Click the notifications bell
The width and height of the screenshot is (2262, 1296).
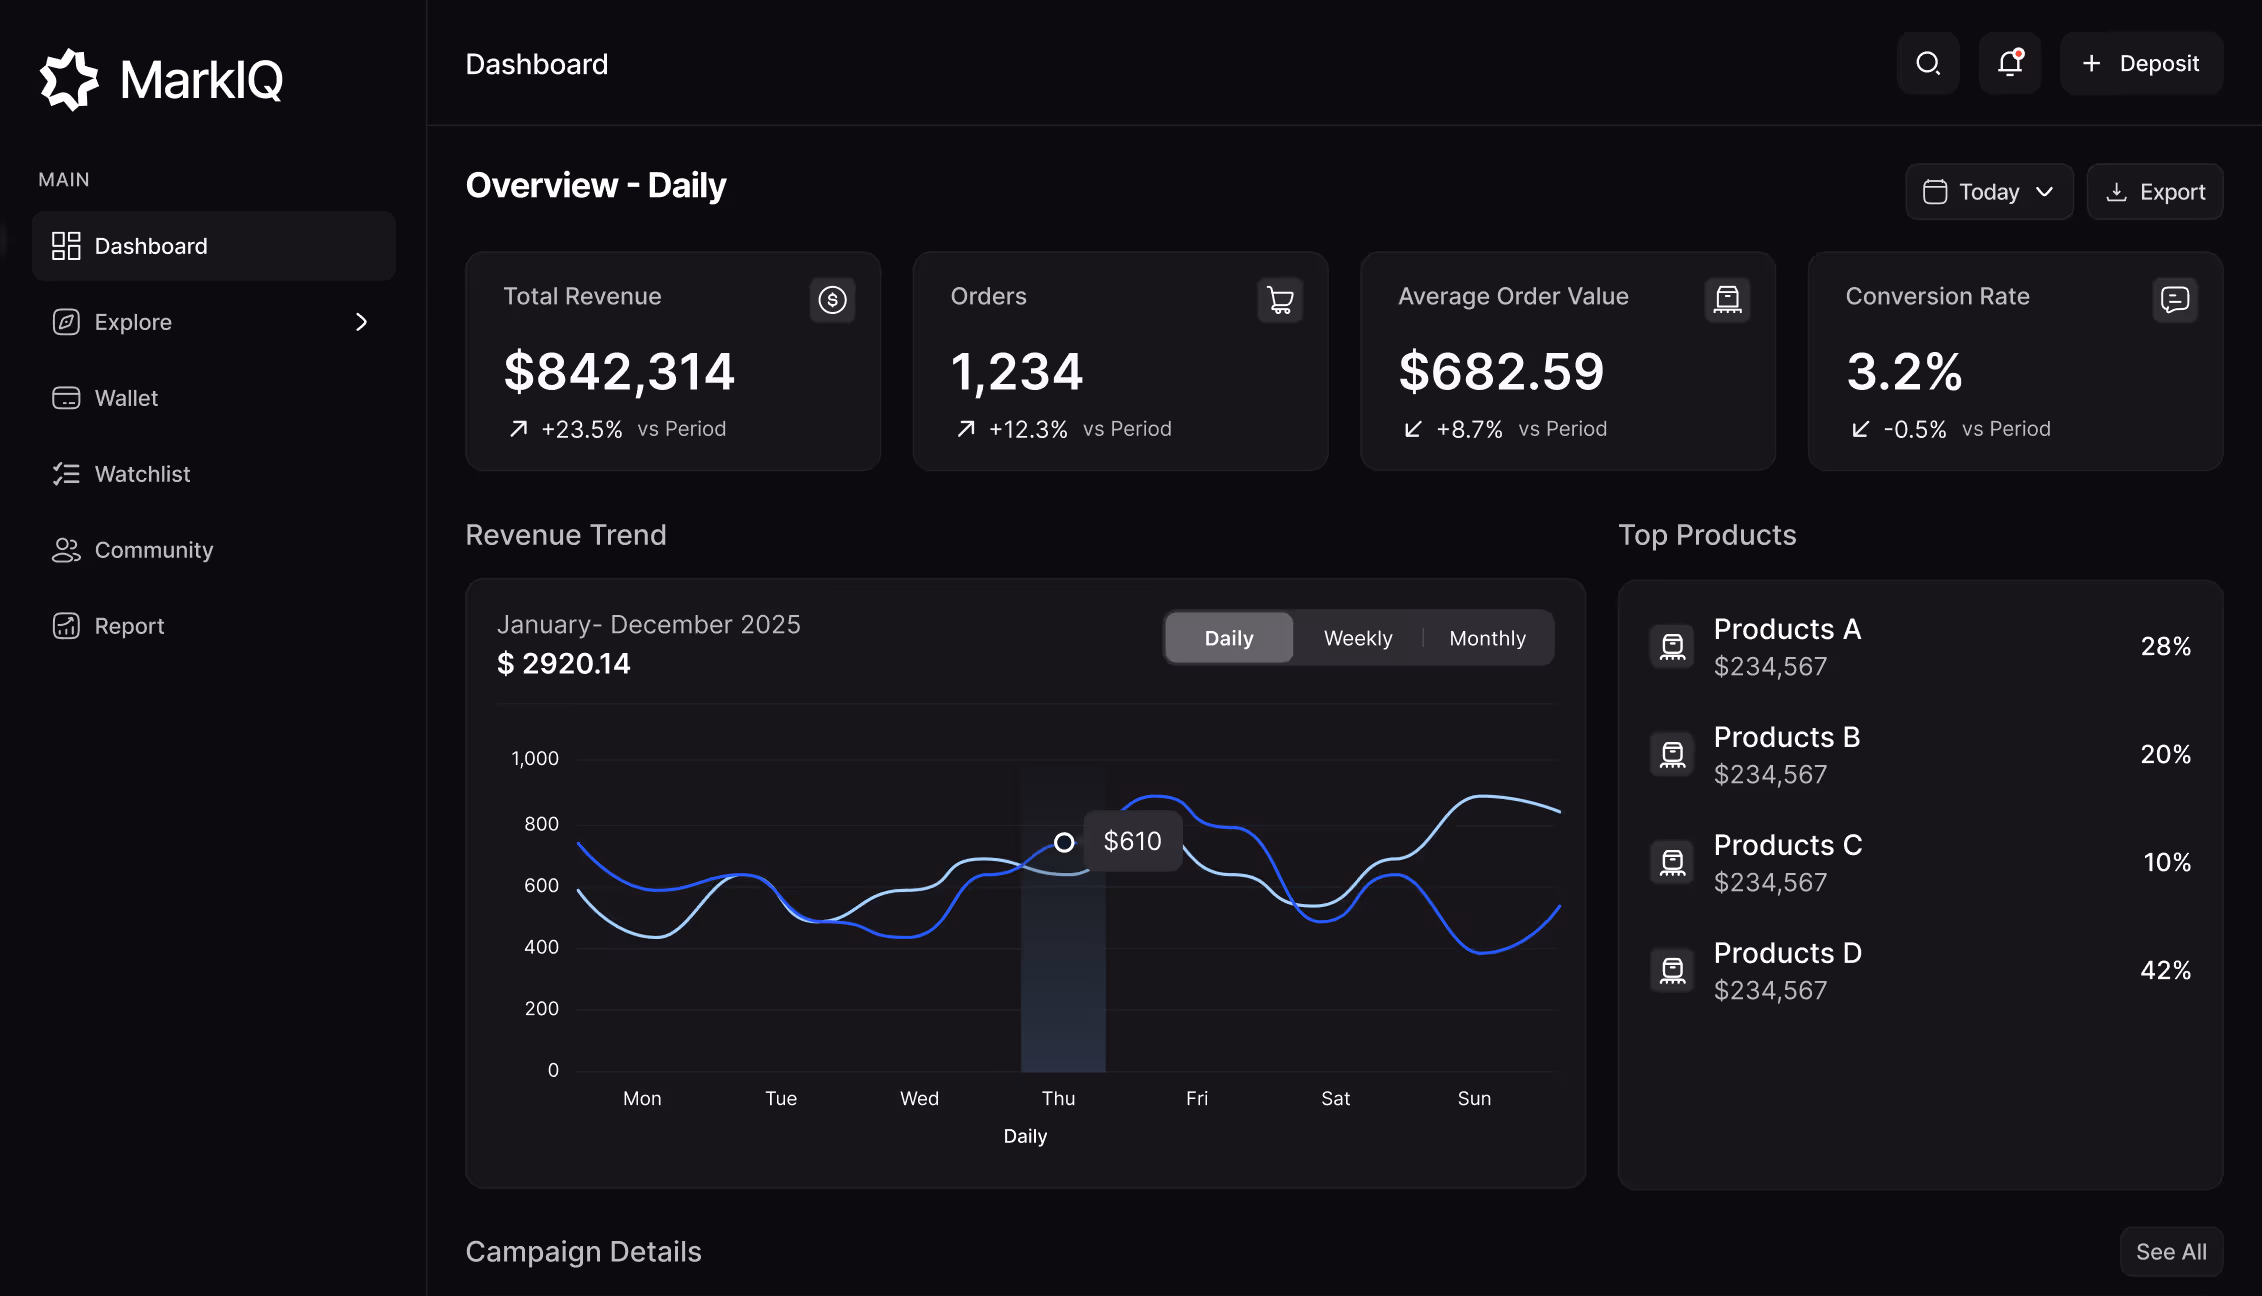[x=2010, y=63]
